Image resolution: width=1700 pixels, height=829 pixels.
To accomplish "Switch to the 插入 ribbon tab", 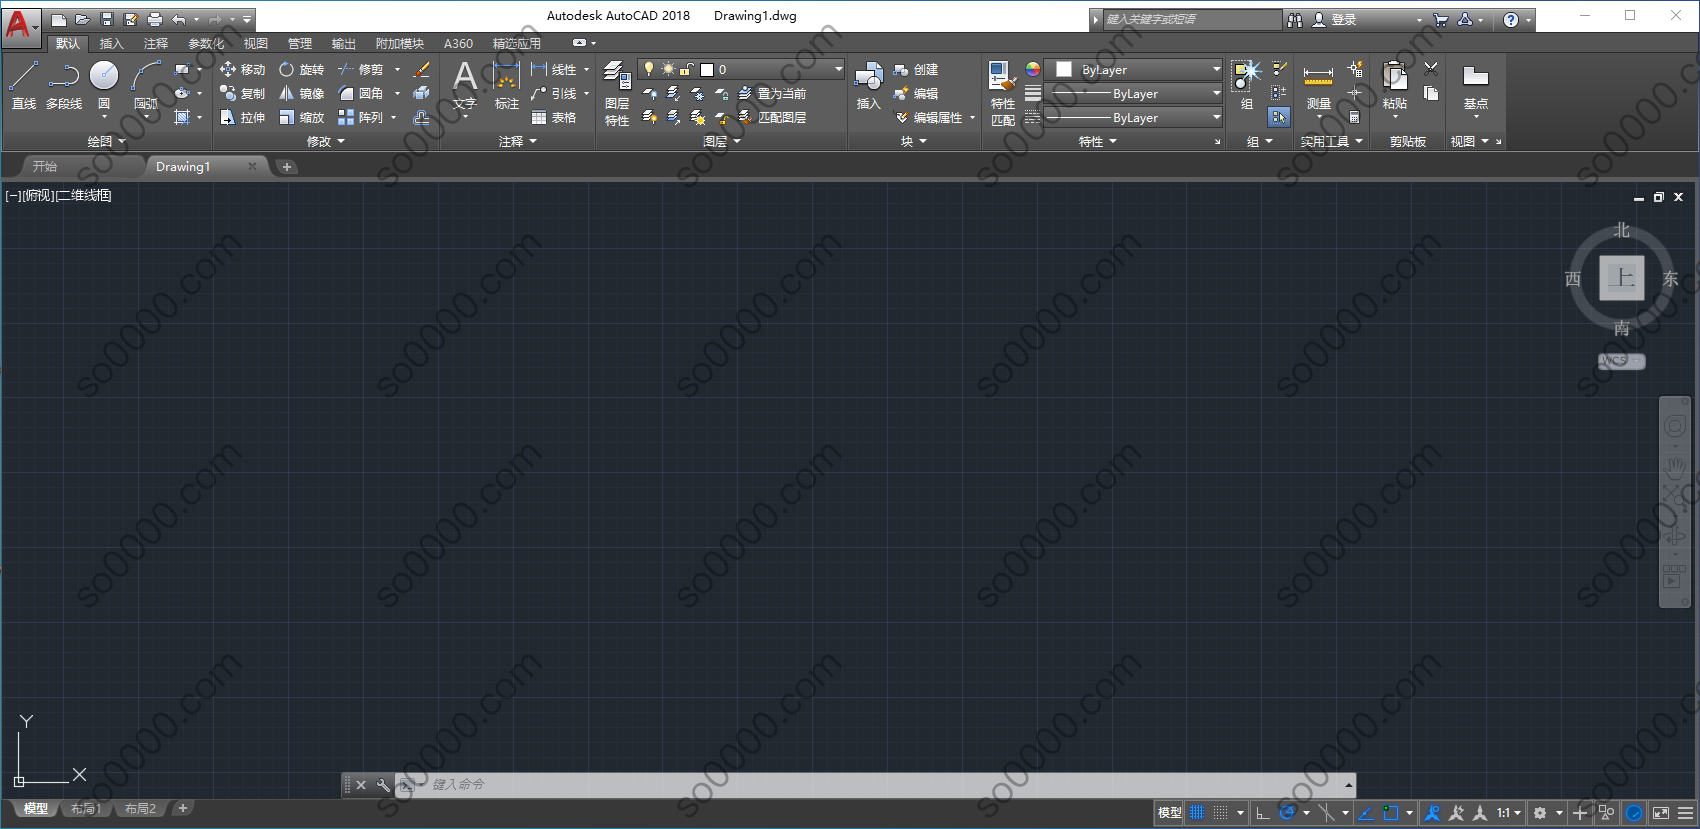I will (x=111, y=43).
